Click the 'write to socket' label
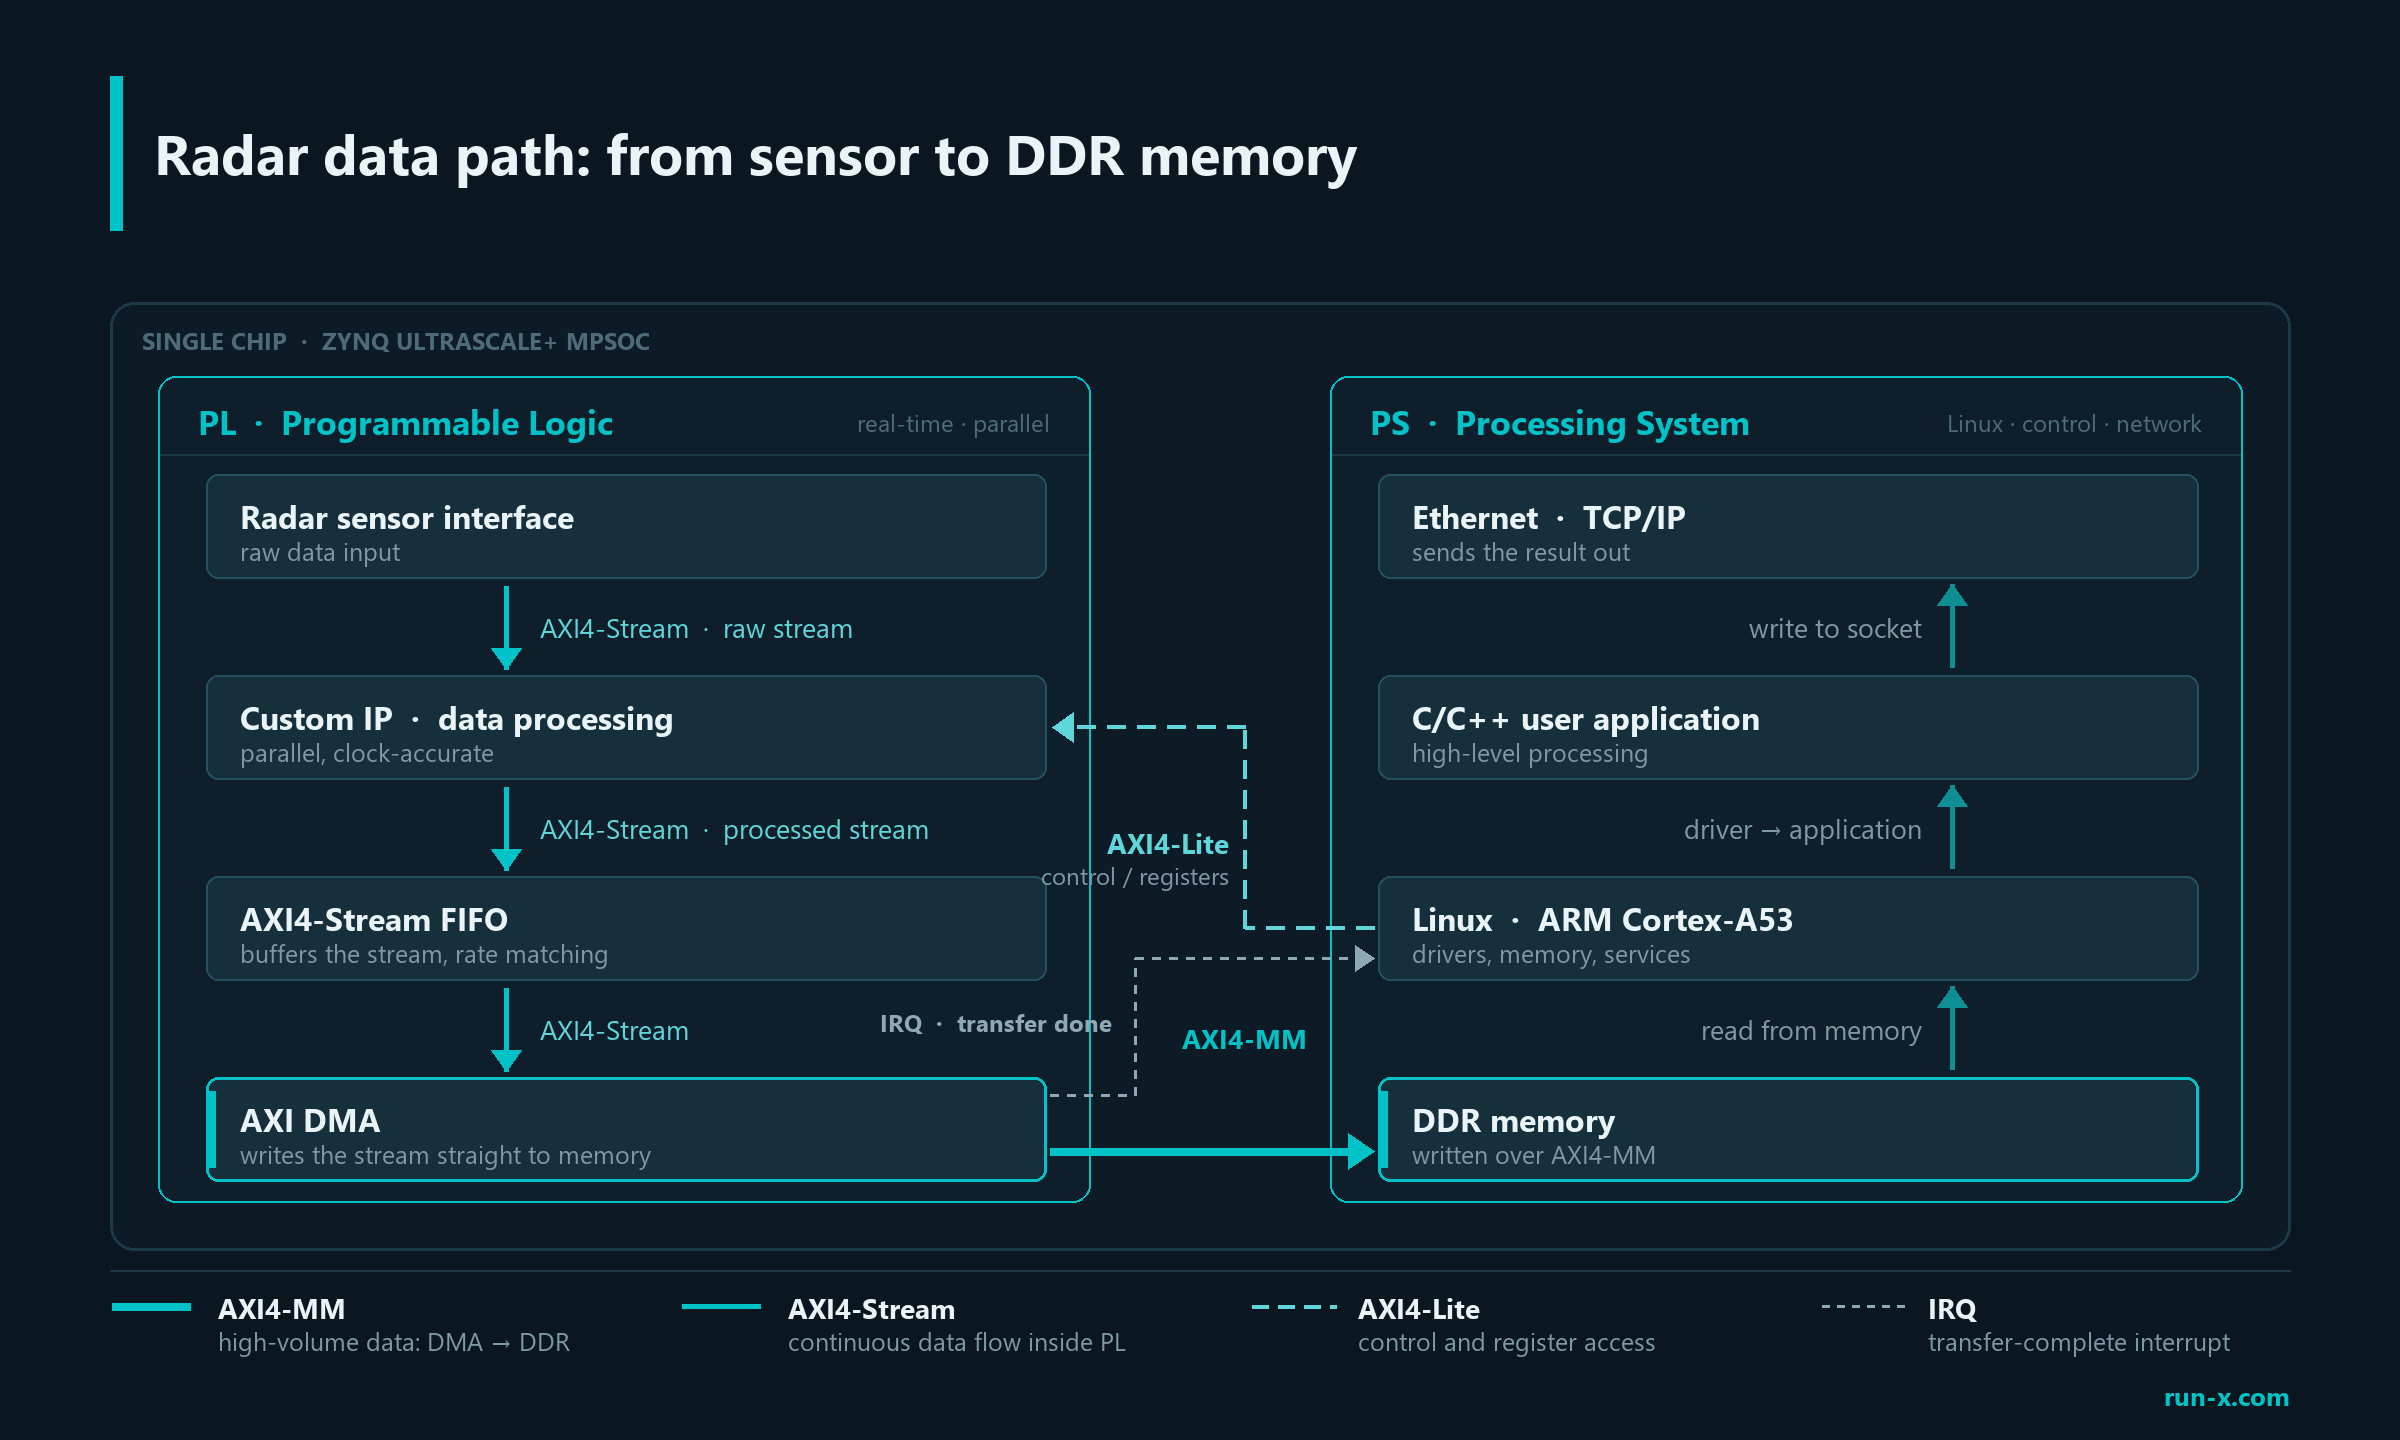This screenshot has width=2400, height=1440. (1835, 629)
